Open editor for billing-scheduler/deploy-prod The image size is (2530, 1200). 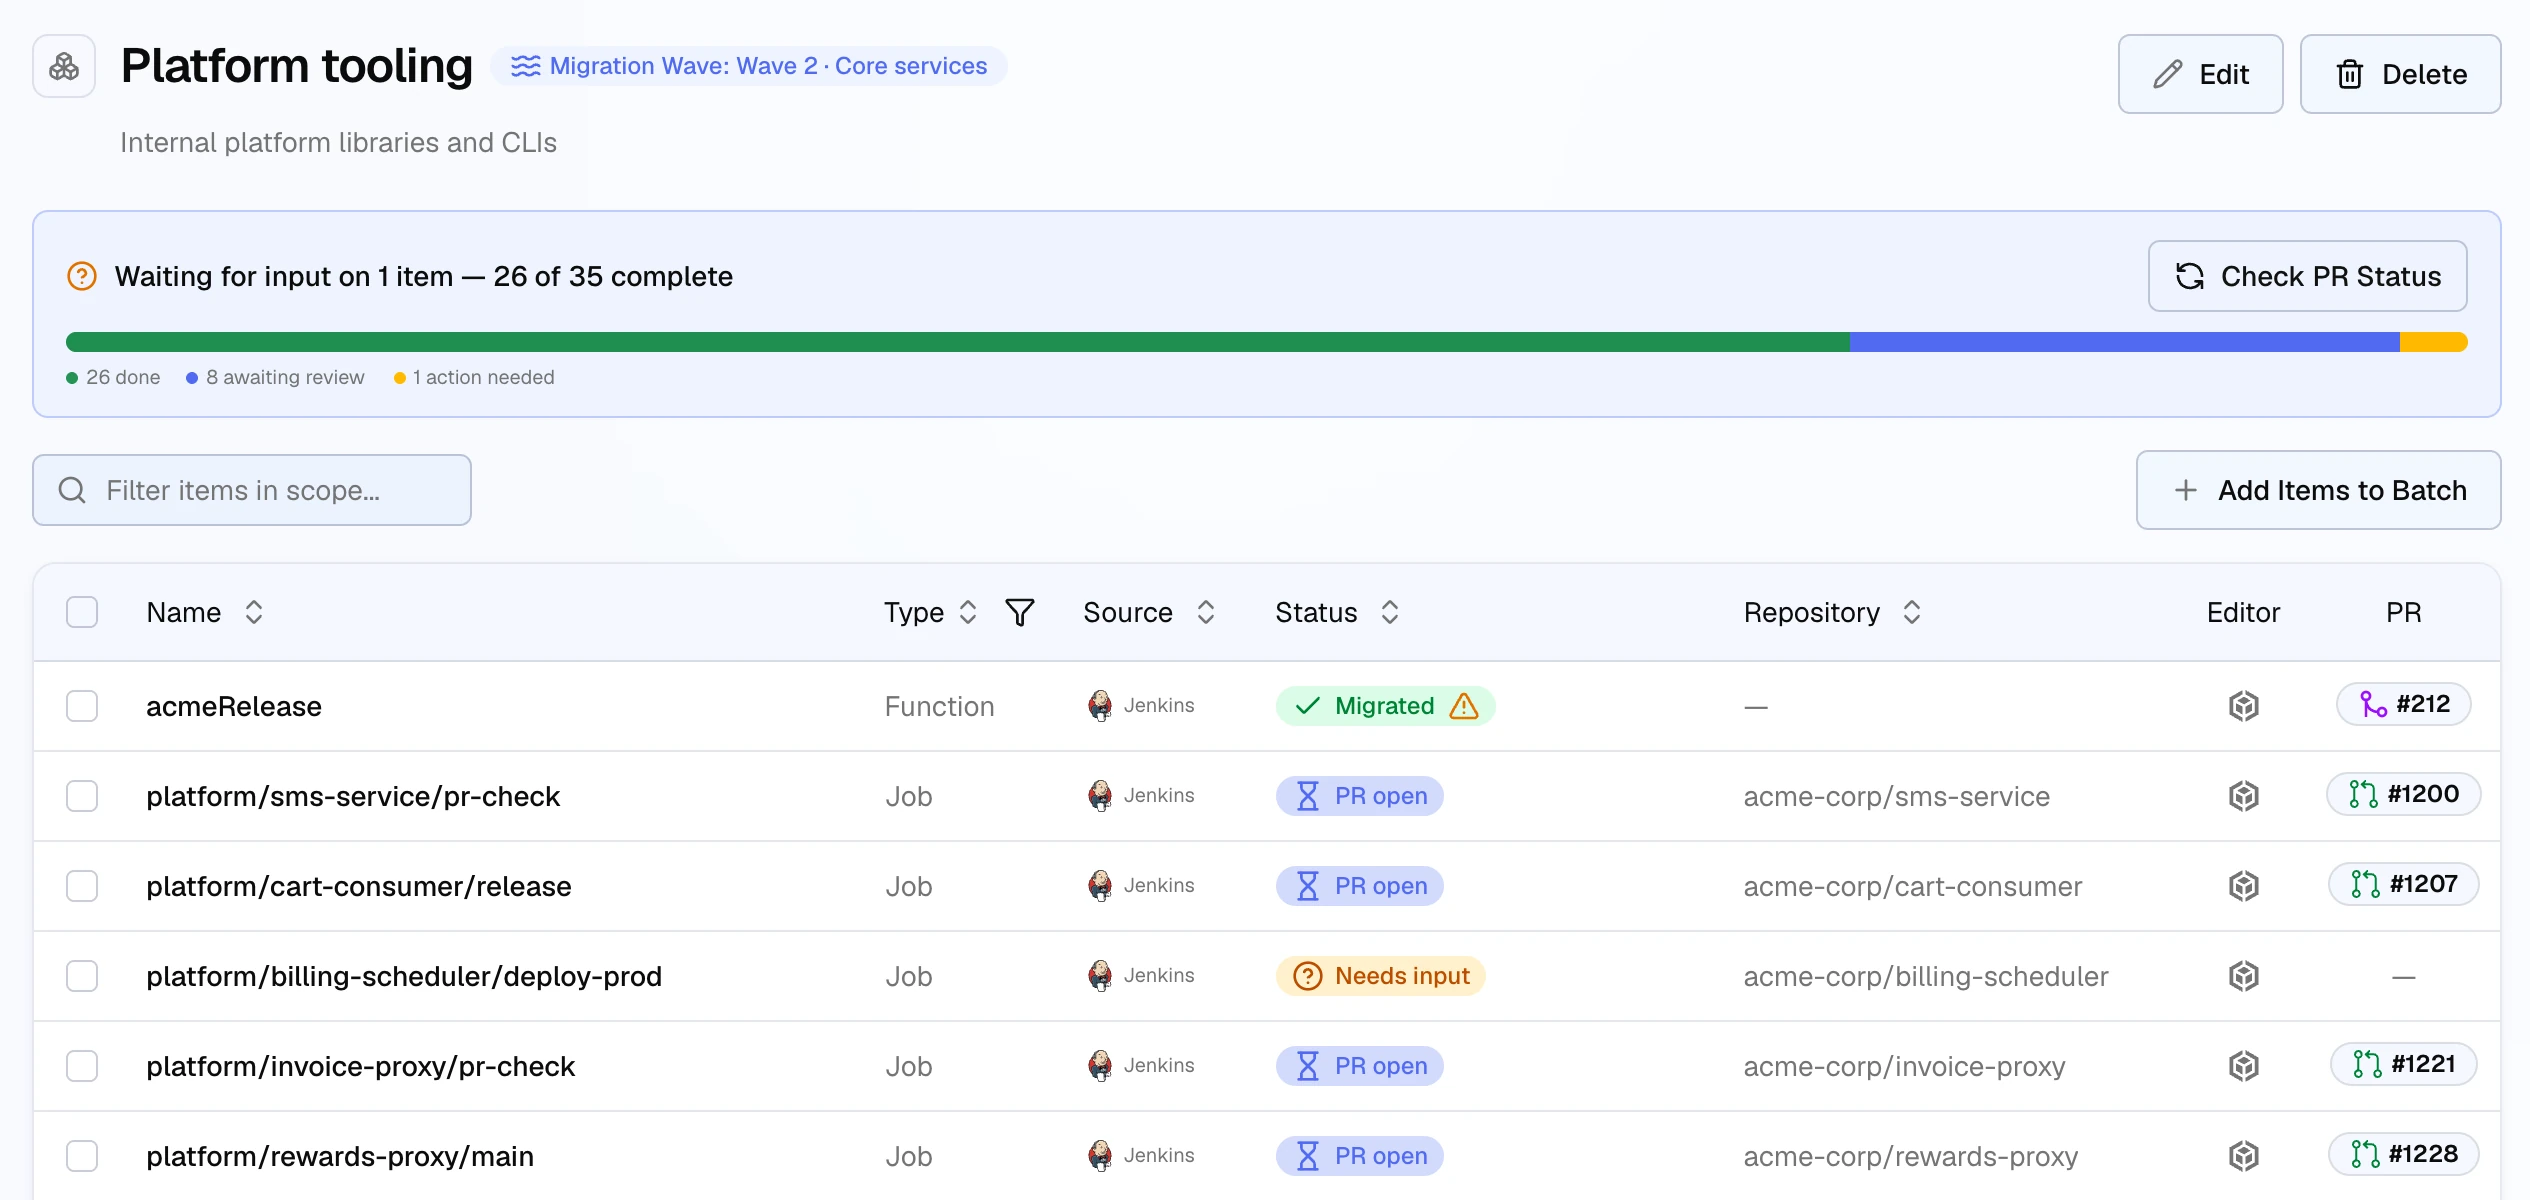[2244, 976]
